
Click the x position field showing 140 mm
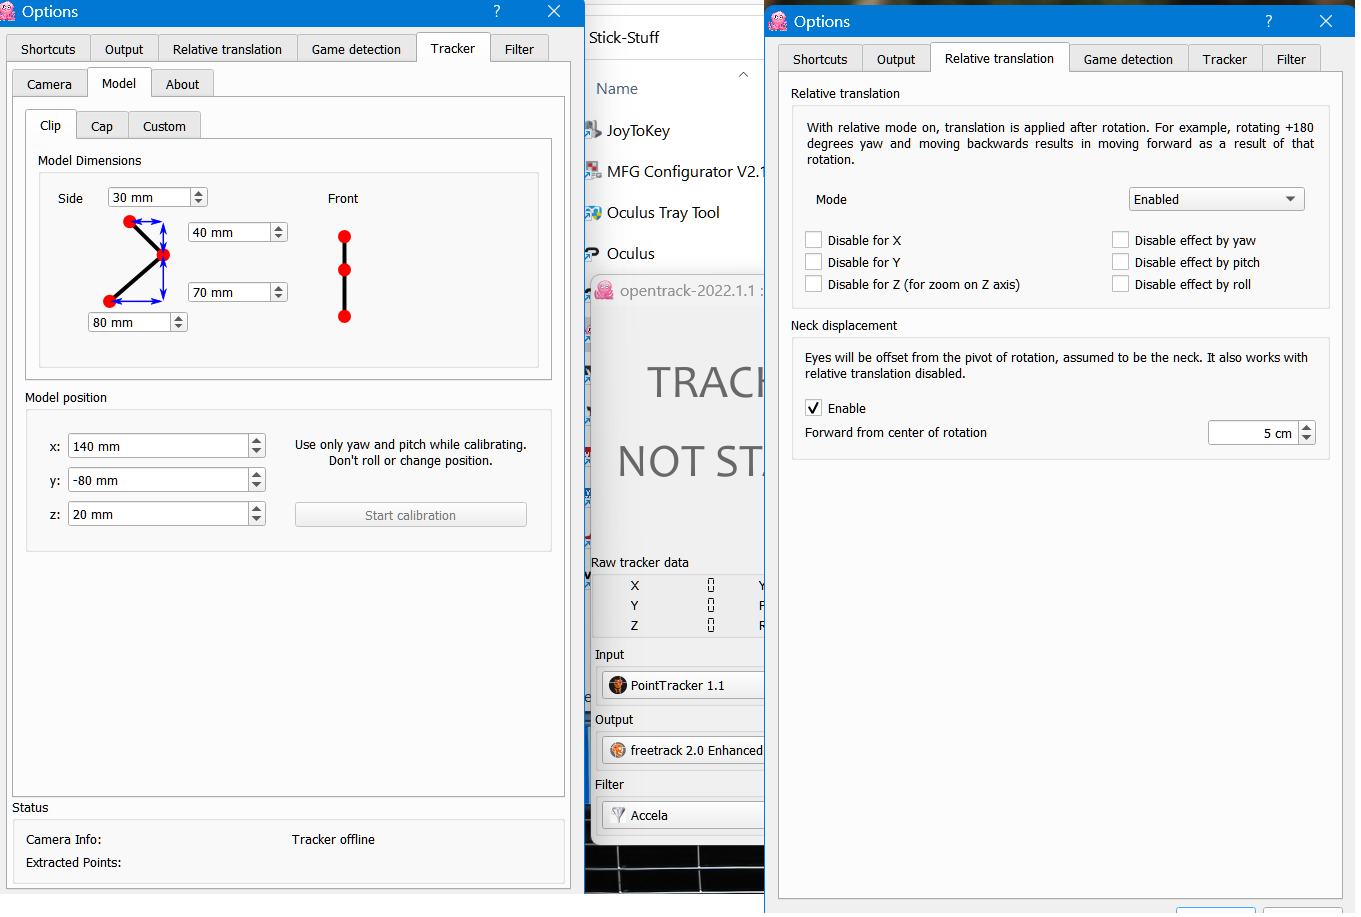pyautogui.click(x=158, y=446)
